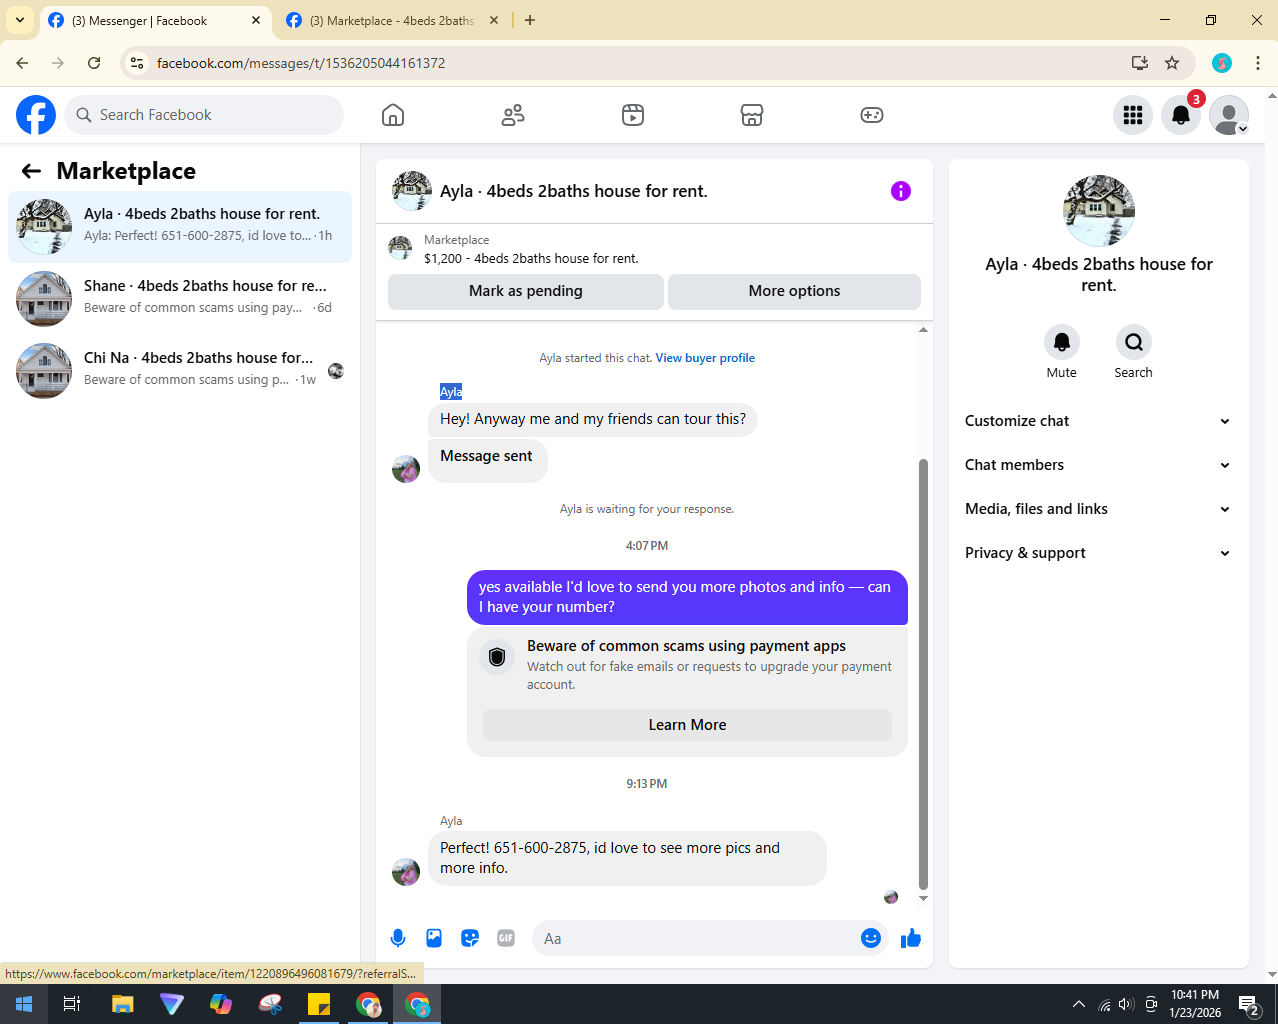Open File Explorer from taskbar

point(122,1004)
